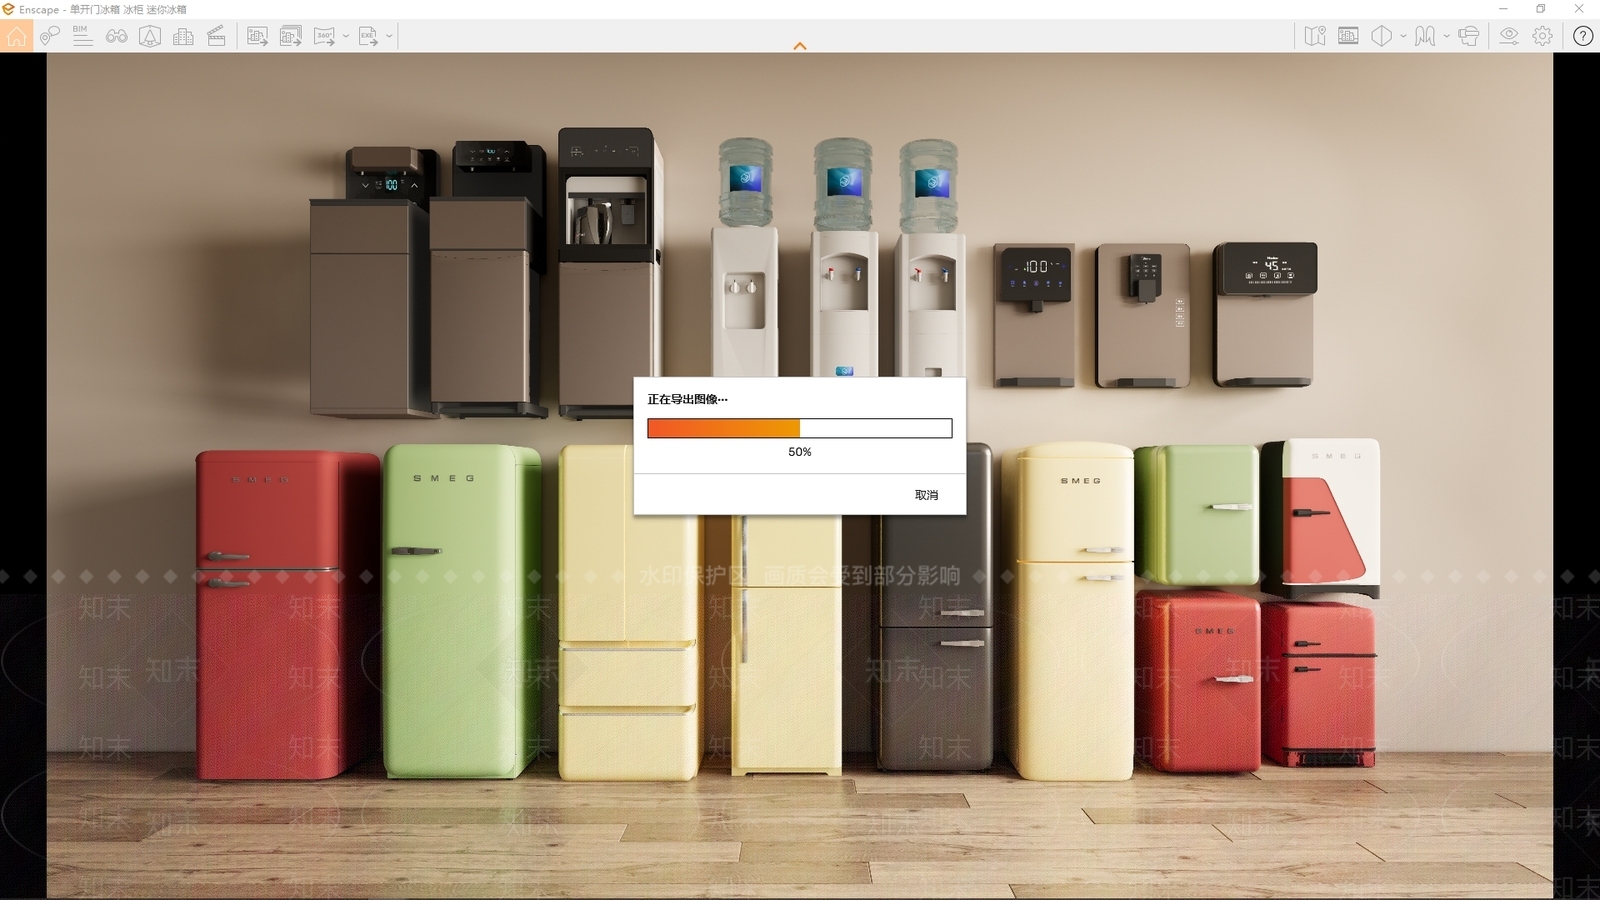Toggle the safe frame icon

[x=150, y=37]
